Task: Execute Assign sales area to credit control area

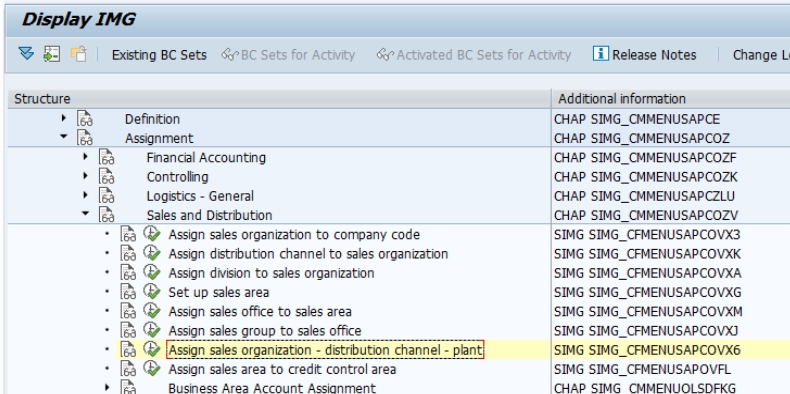Action: [152, 368]
